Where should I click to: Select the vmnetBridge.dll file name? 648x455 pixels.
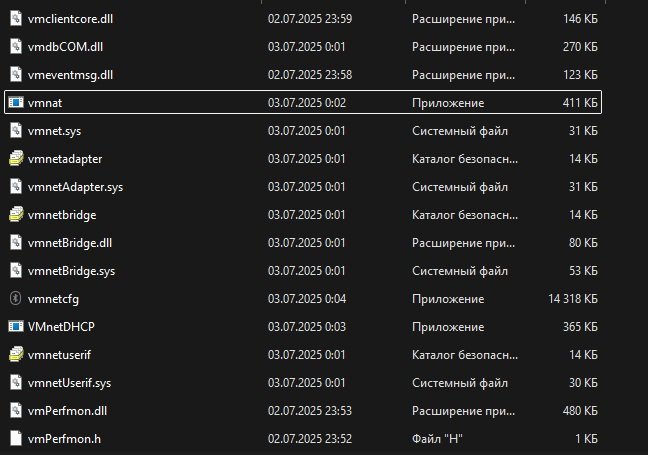(71, 242)
